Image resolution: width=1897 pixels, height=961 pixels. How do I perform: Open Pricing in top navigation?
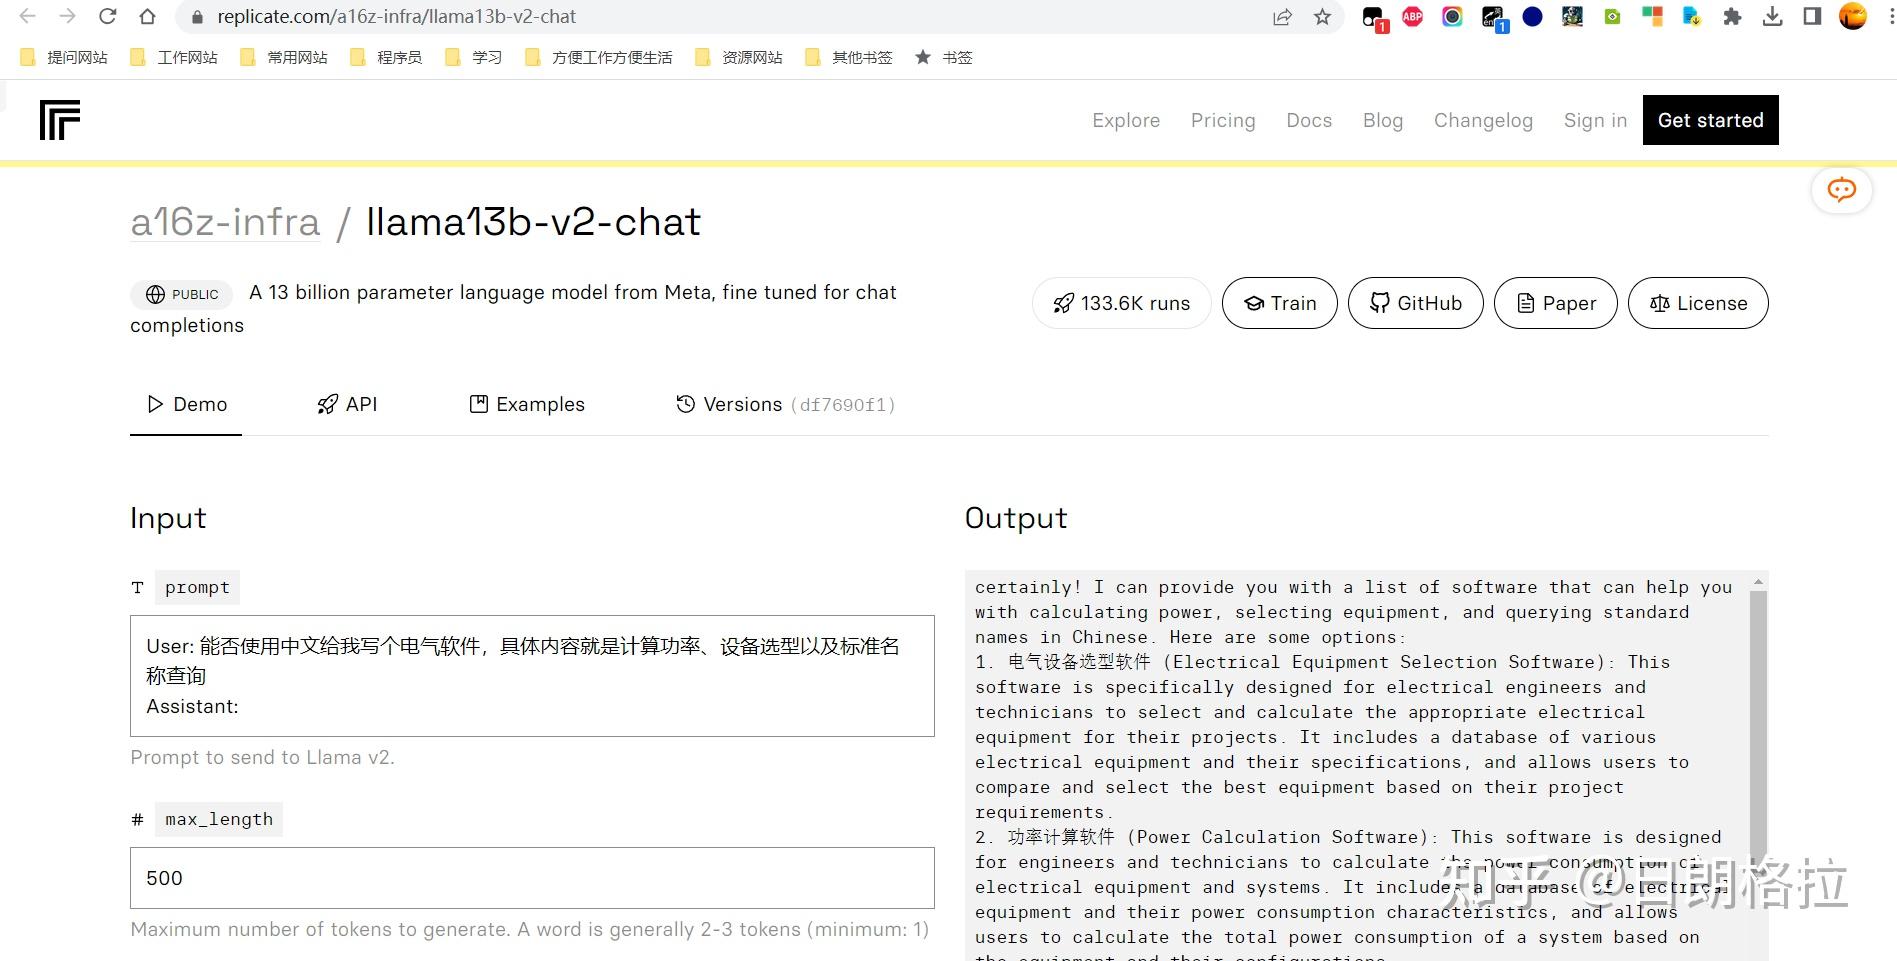[x=1223, y=120]
